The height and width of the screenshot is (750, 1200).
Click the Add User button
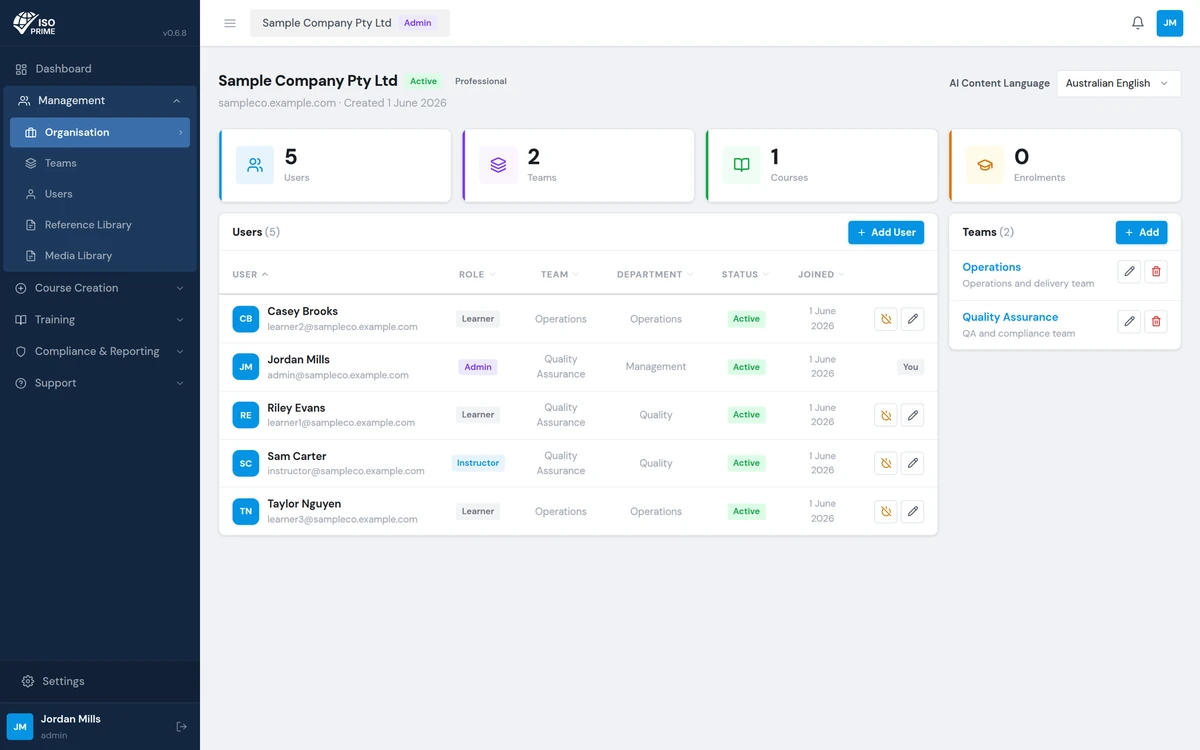pyautogui.click(x=886, y=232)
